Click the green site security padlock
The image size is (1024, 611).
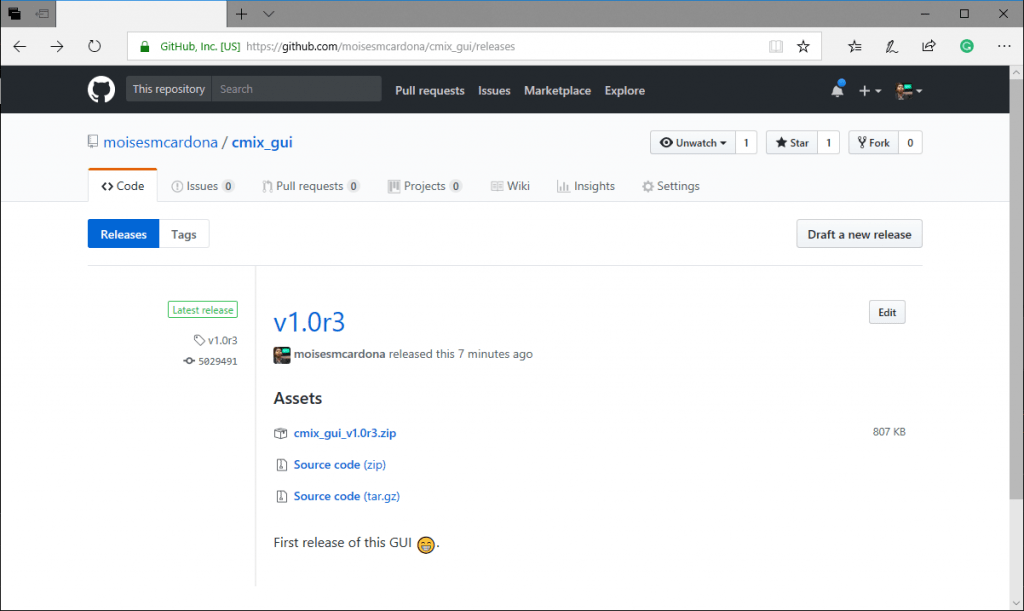click(145, 46)
